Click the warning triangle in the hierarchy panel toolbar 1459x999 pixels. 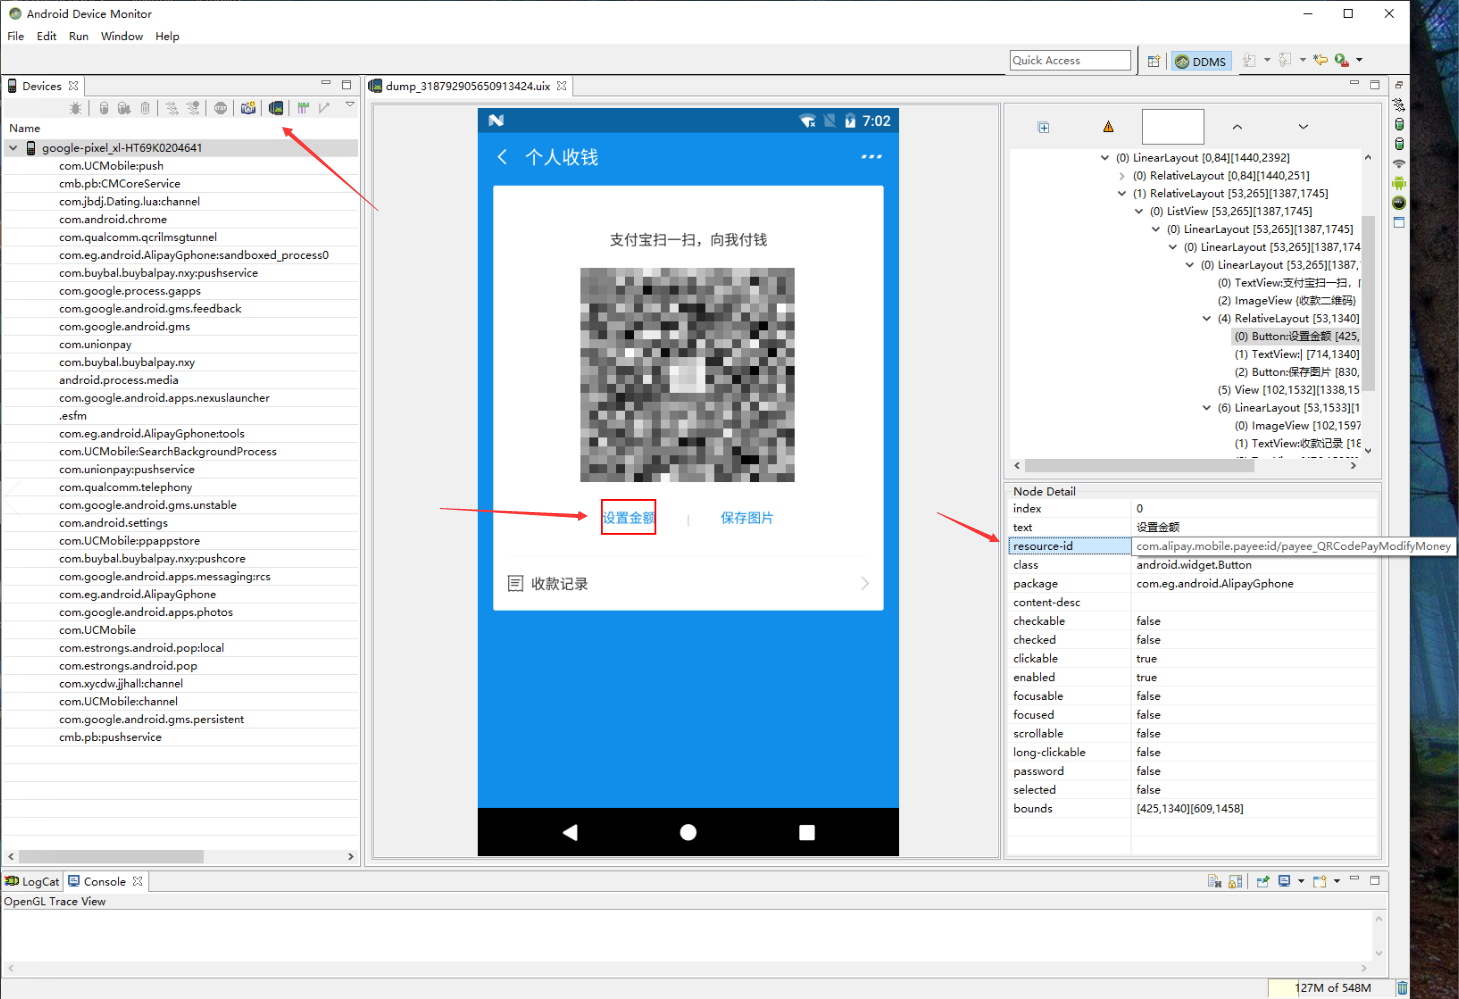point(1108,126)
